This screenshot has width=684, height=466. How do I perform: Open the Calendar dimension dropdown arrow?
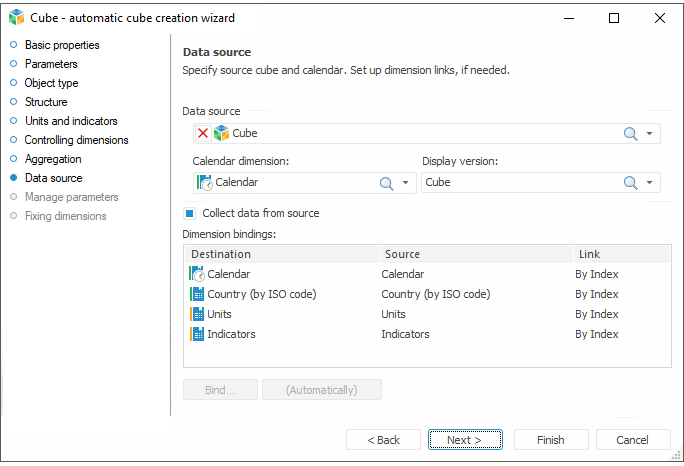click(405, 183)
